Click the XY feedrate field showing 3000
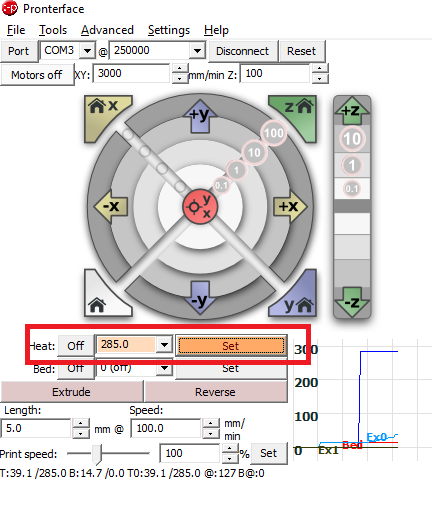This screenshot has height=507, width=432. click(132, 73)
